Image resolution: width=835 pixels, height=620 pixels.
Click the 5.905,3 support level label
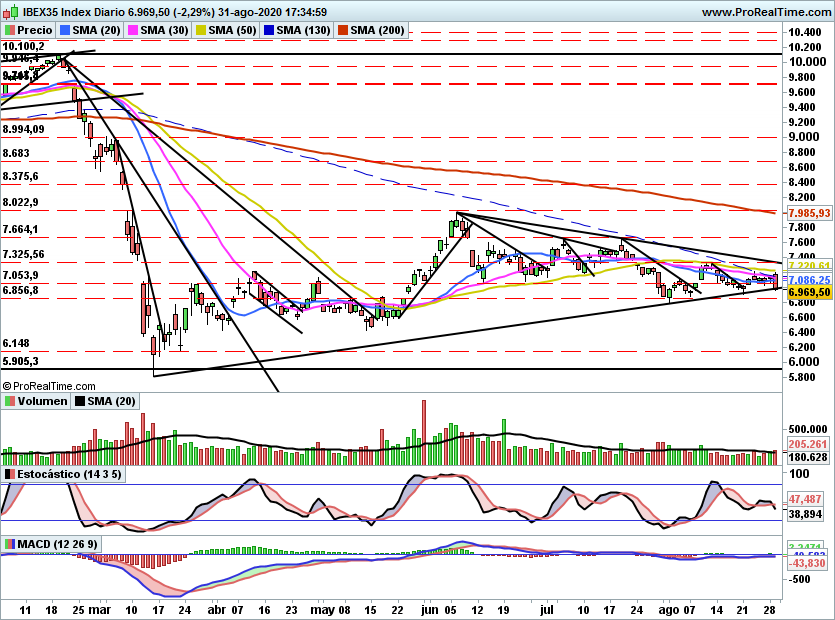pyautogui.click(x=20, y=361)
